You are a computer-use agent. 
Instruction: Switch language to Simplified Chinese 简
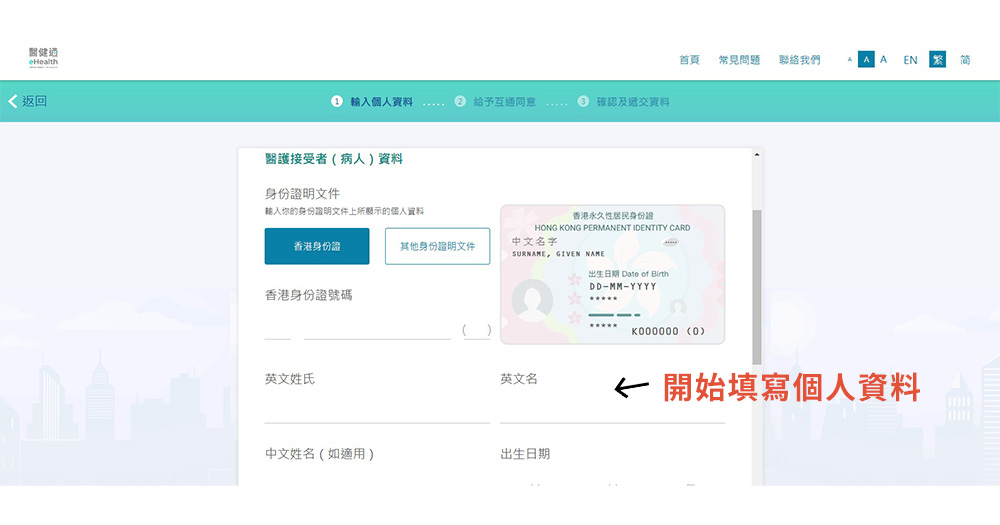pos(965,60)
